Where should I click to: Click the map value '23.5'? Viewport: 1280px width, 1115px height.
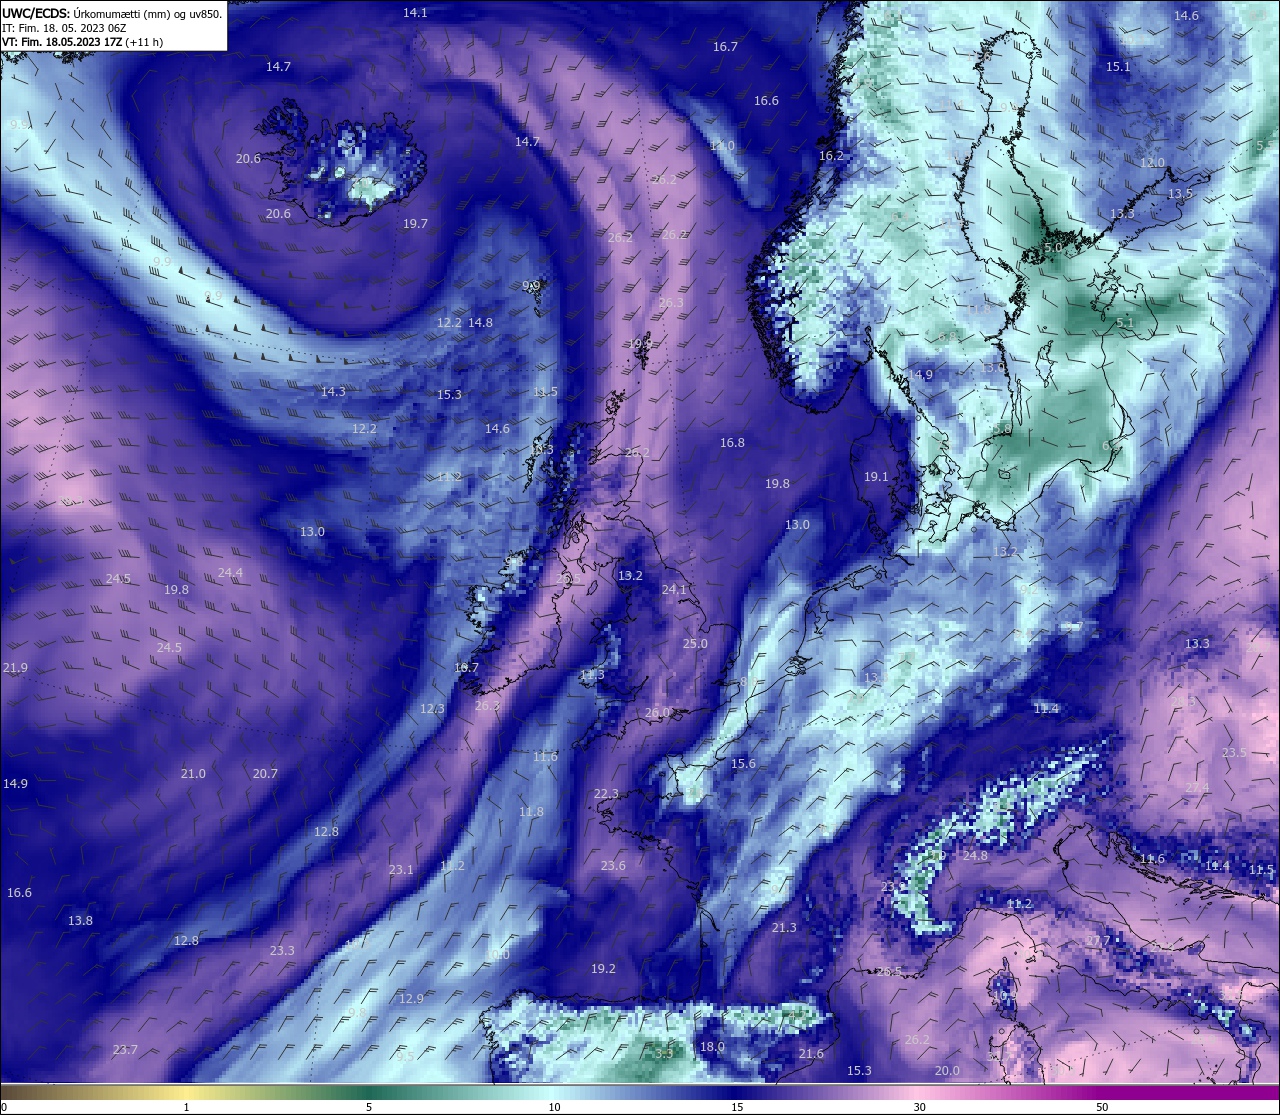click(1234, 753)
